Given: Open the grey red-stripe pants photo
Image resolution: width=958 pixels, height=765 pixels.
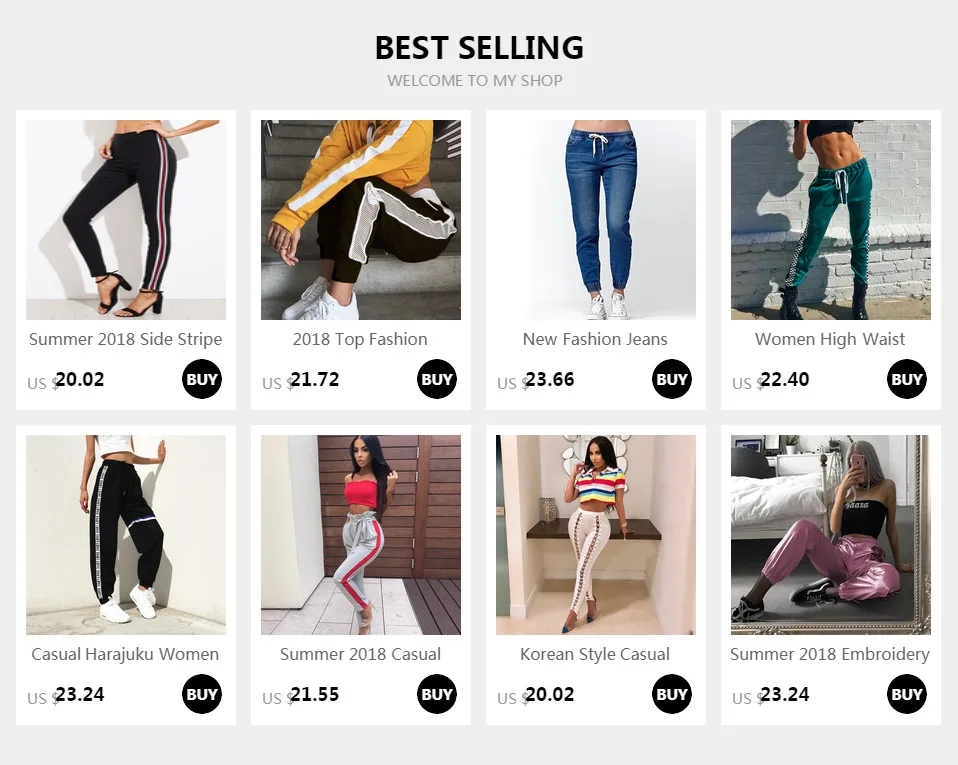Looking at the screenshot, I should coord(361,535).
